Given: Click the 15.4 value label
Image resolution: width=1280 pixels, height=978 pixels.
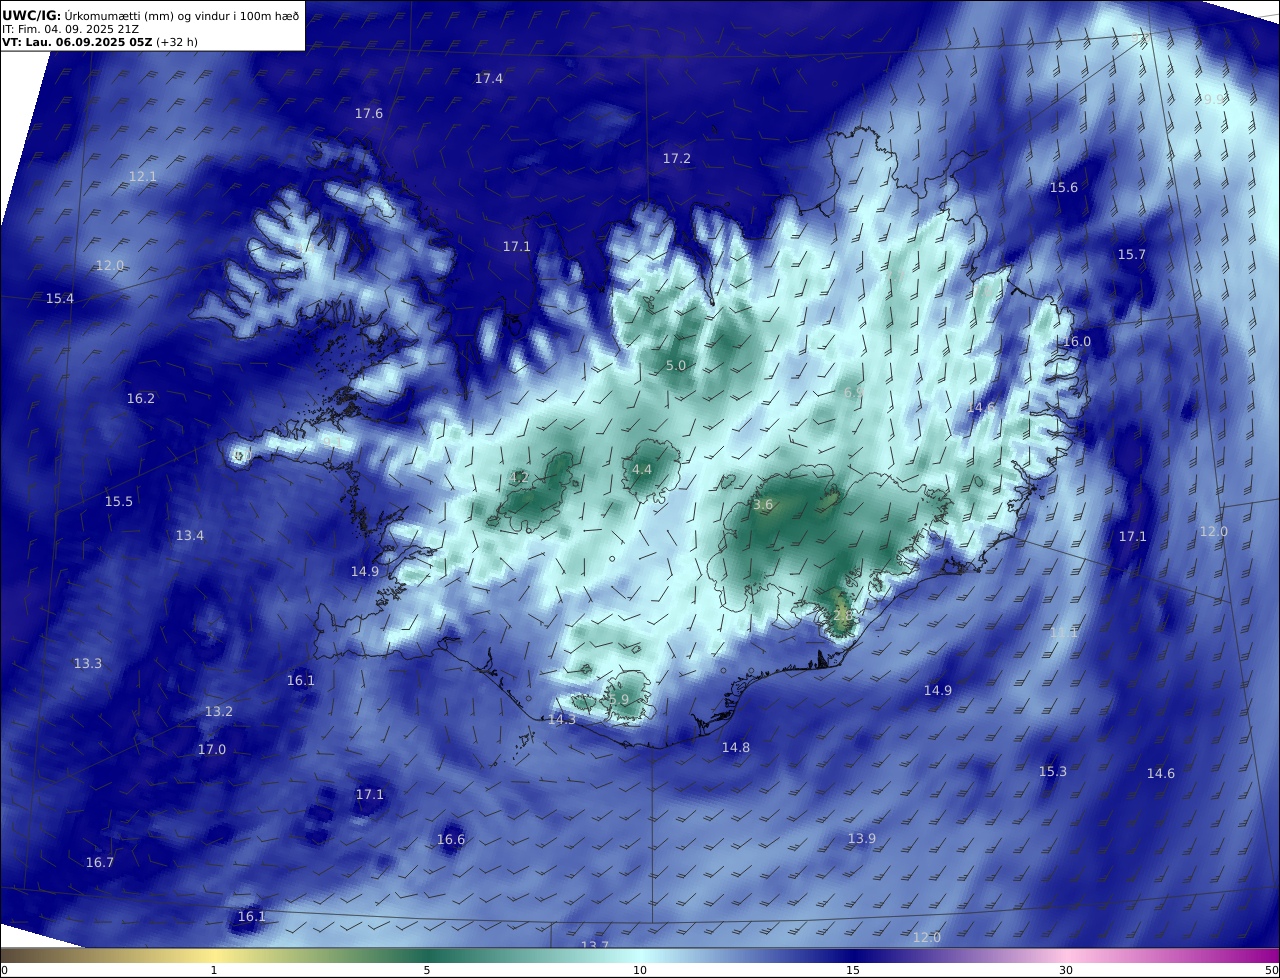Looking at the screenshot, I should pyautogui.click(x=60, y=299).
